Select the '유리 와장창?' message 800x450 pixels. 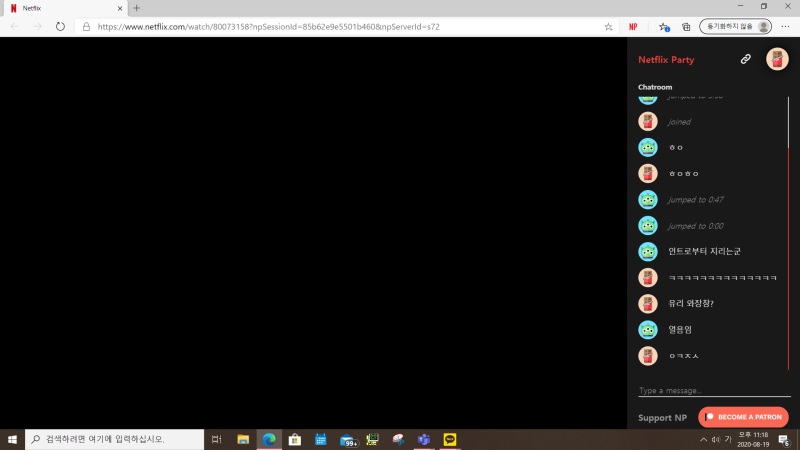[691, 304]
